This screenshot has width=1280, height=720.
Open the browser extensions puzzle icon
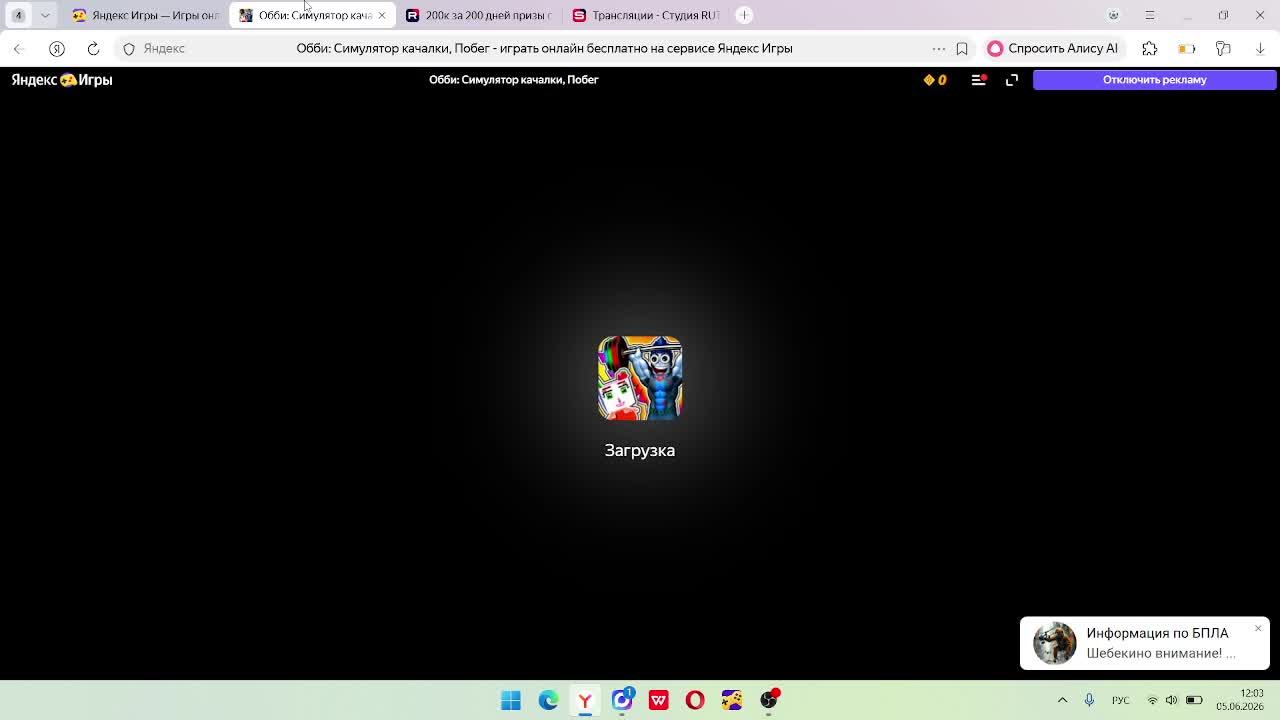[1149, 48]
